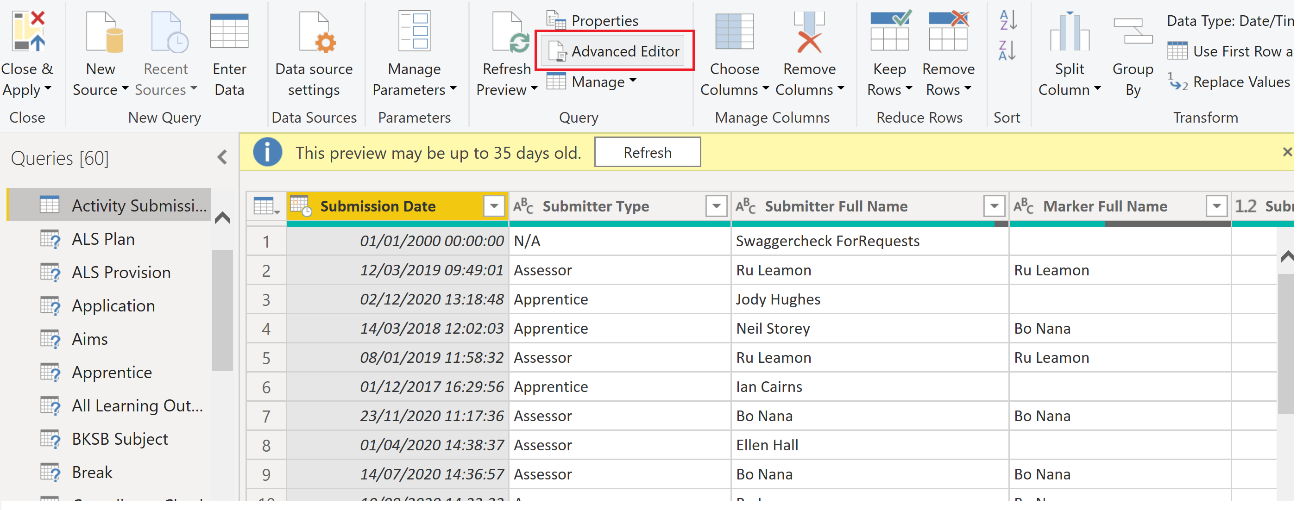Expand the Remove Columns dropdown

[x=840, y=90]
